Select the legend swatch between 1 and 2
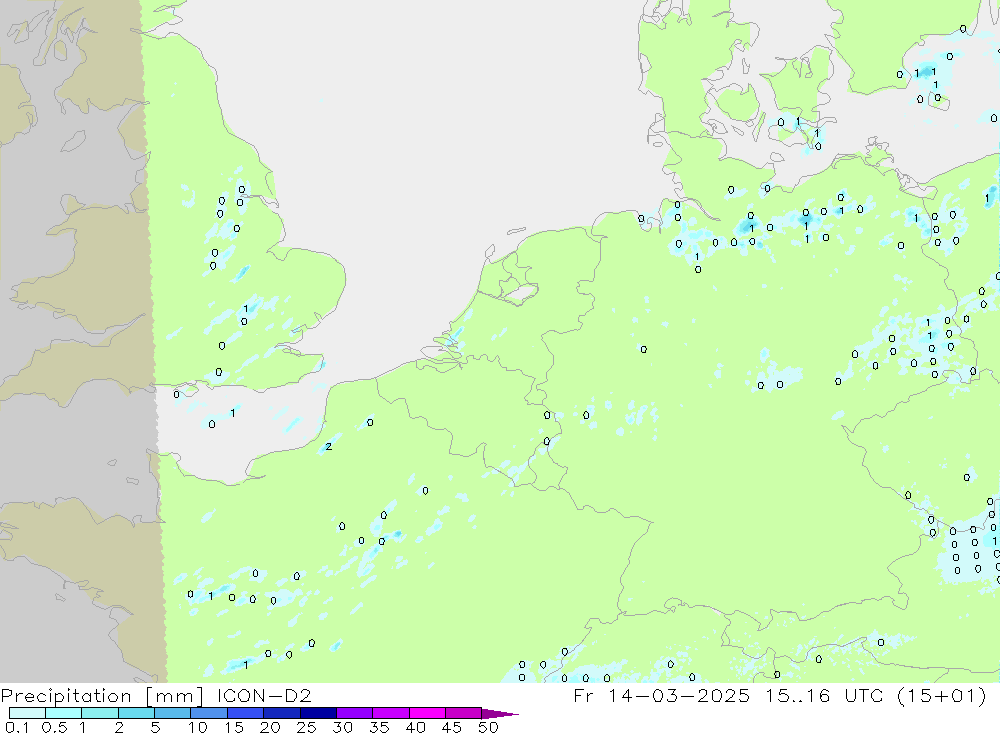The width and height of the screenshot is (1000, 733). 100,713
